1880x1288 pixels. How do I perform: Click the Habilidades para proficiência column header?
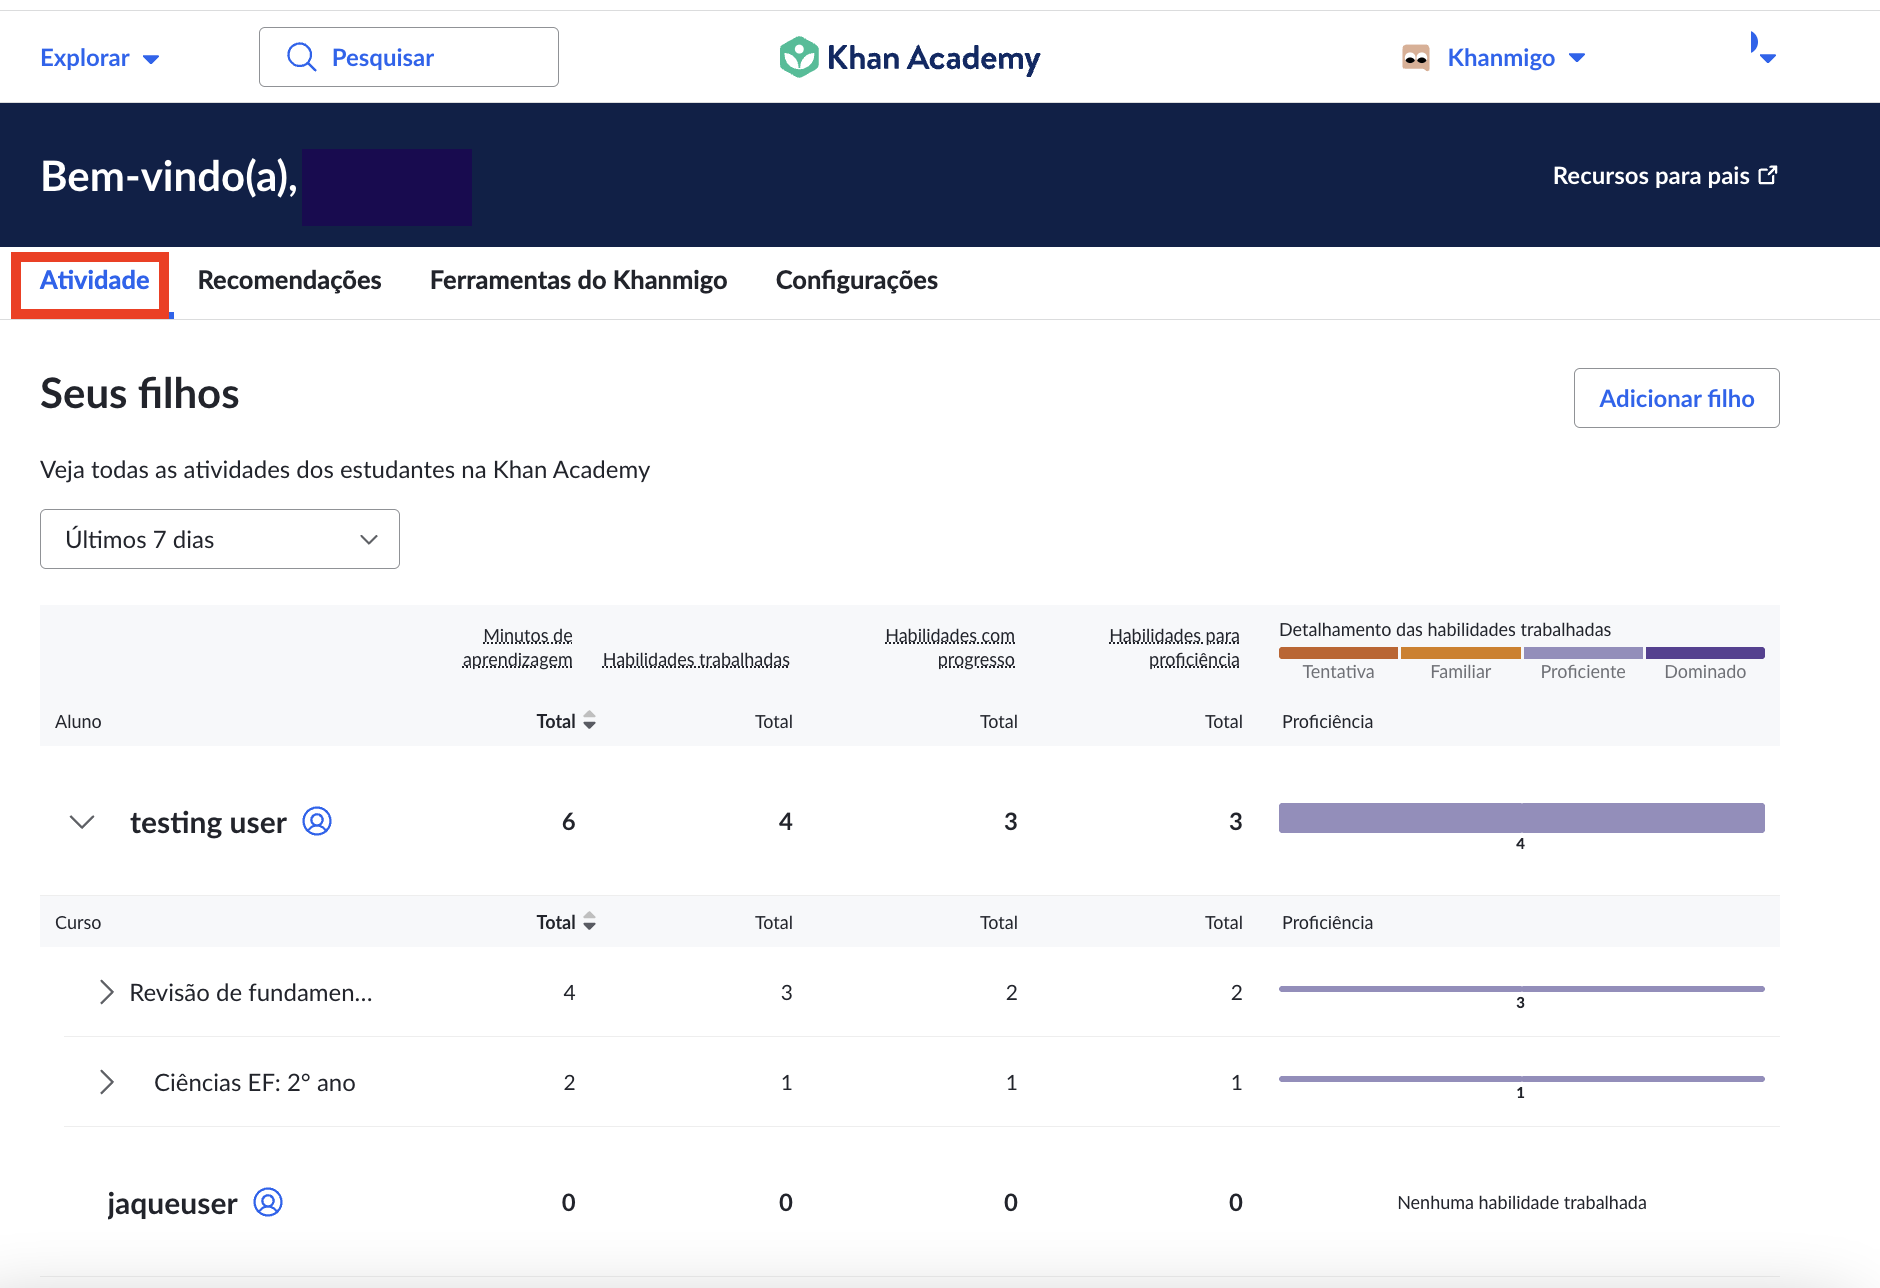coord(1174,648)
